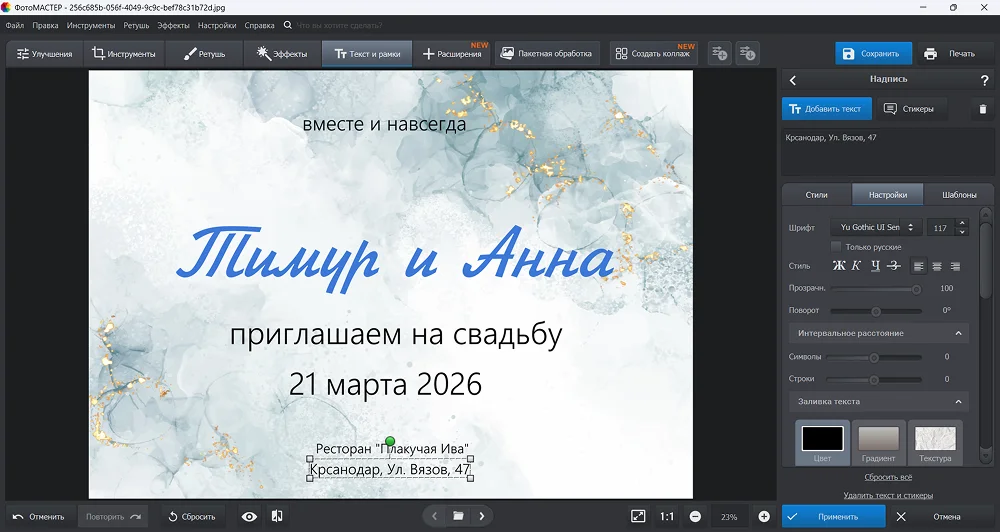
Task: Collapse the Интервальное расстояние section
Action: tap(958, 333)
